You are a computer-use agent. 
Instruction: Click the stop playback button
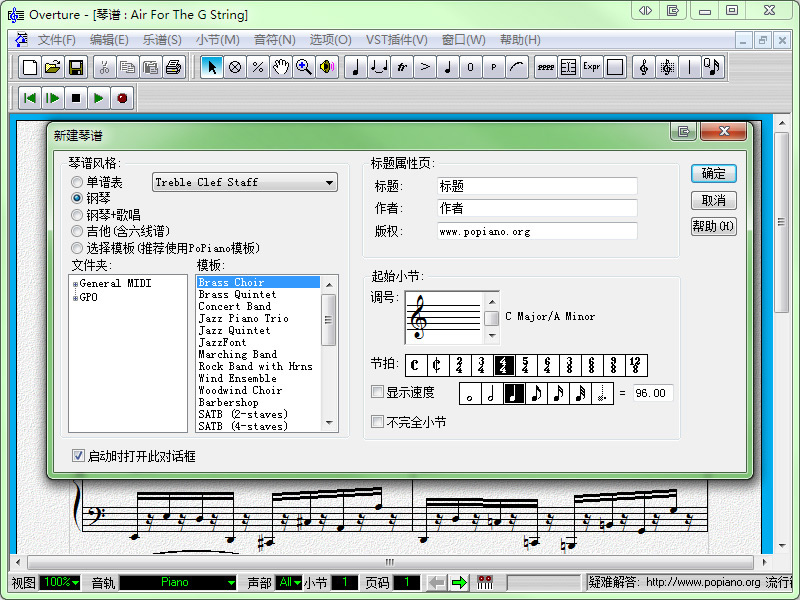coord(76,98)
